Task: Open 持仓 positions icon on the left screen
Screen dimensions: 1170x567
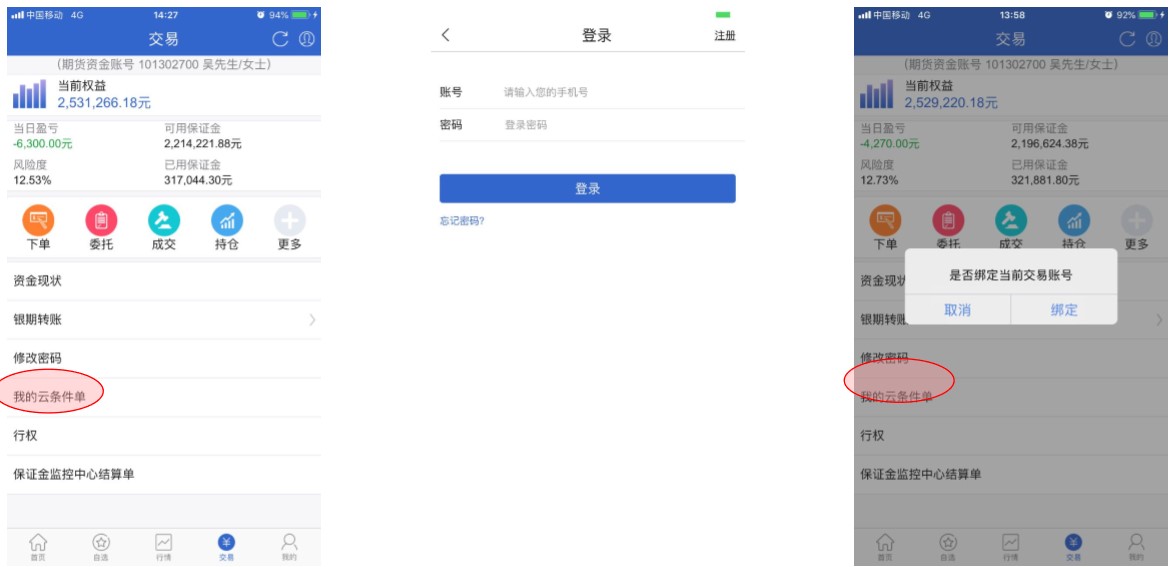Action: [226, 221]
